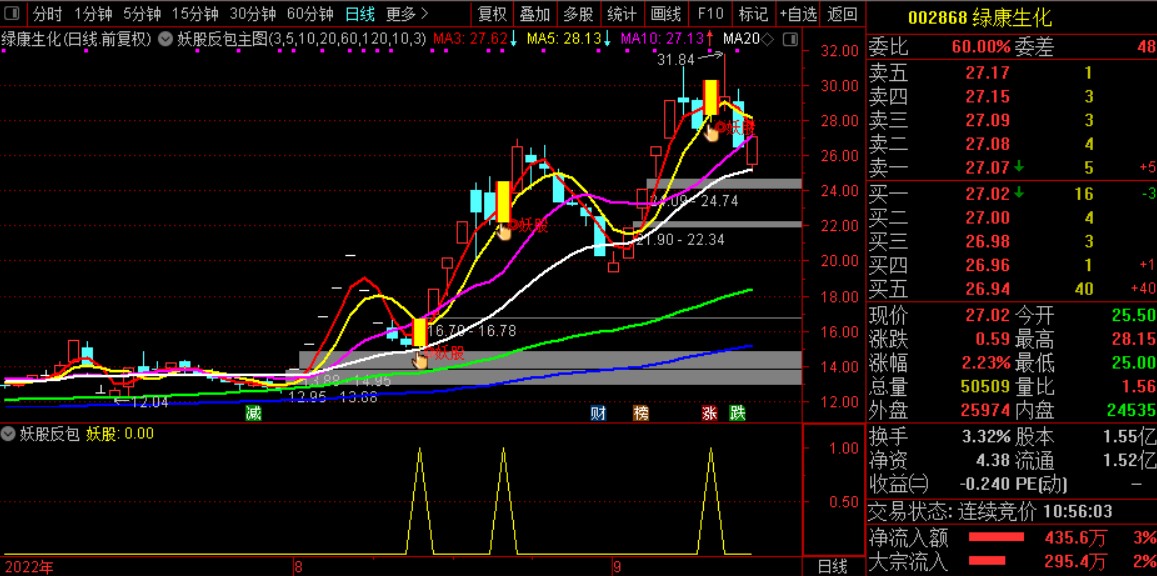Click the 日线 label at bottom-right corner
Screen dimensions: 1157x576
pyautogui.click(x=832, y=566)
